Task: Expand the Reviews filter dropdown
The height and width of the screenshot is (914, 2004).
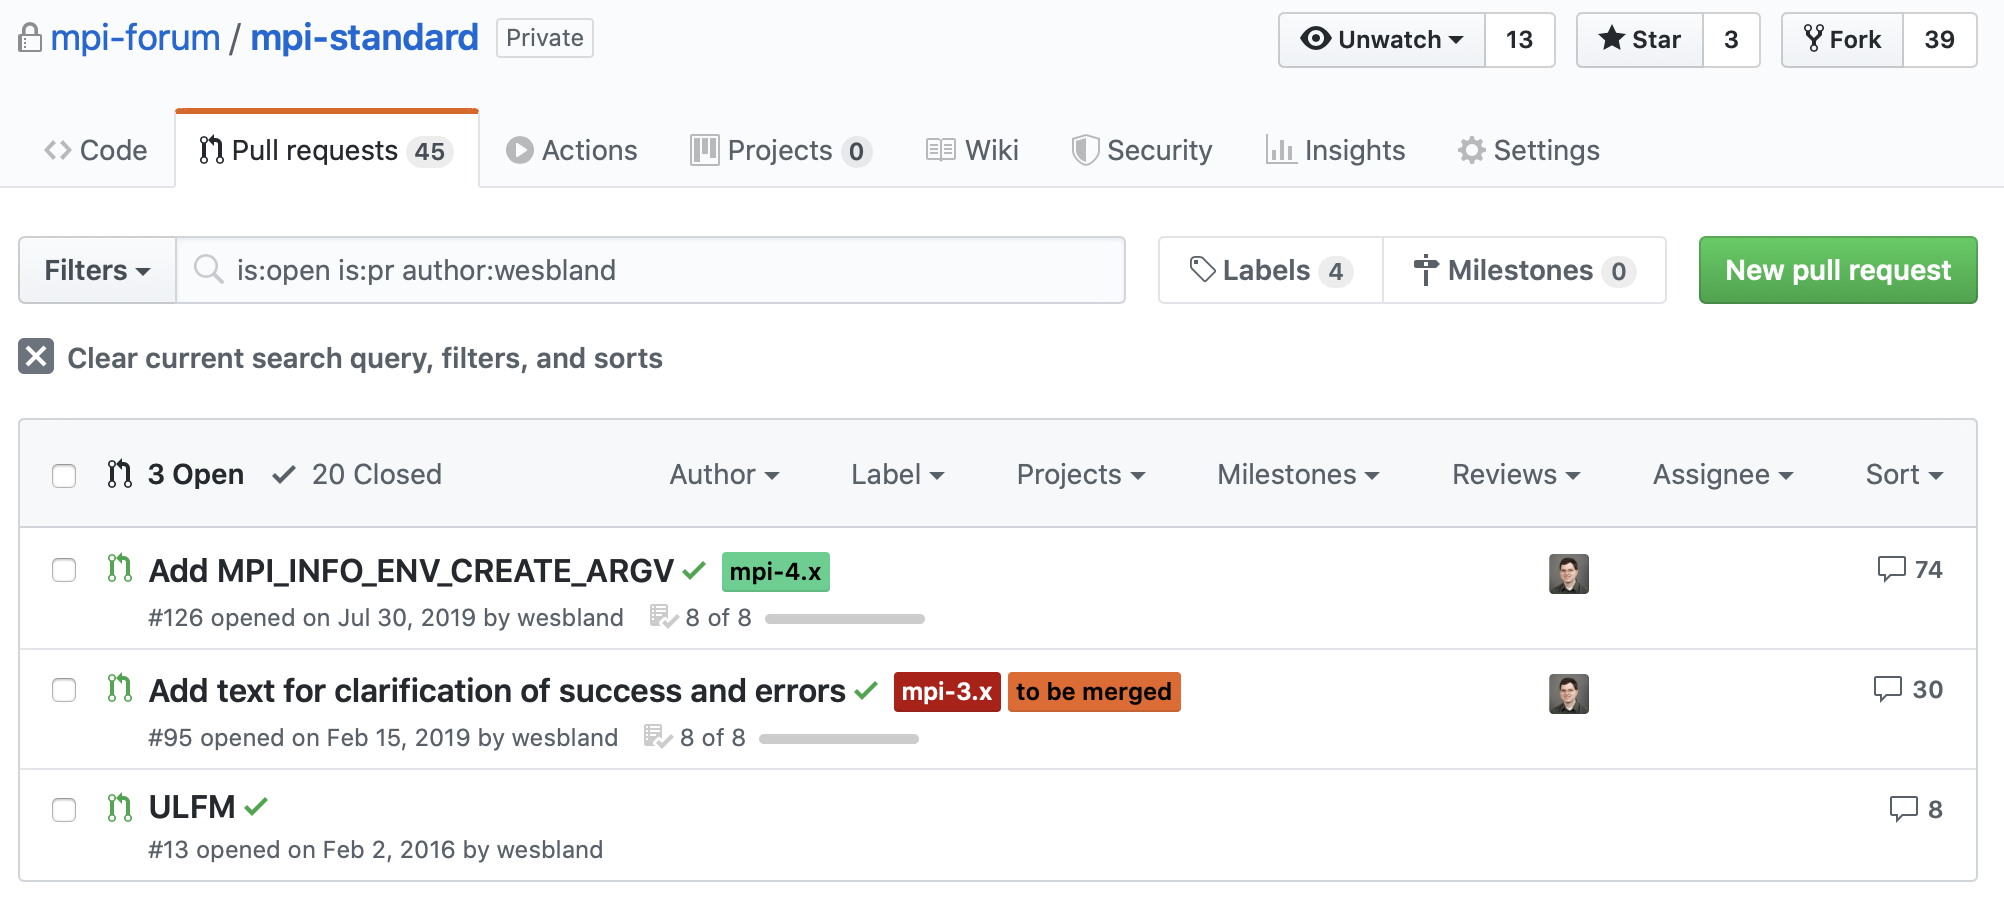Action: 1516,474
